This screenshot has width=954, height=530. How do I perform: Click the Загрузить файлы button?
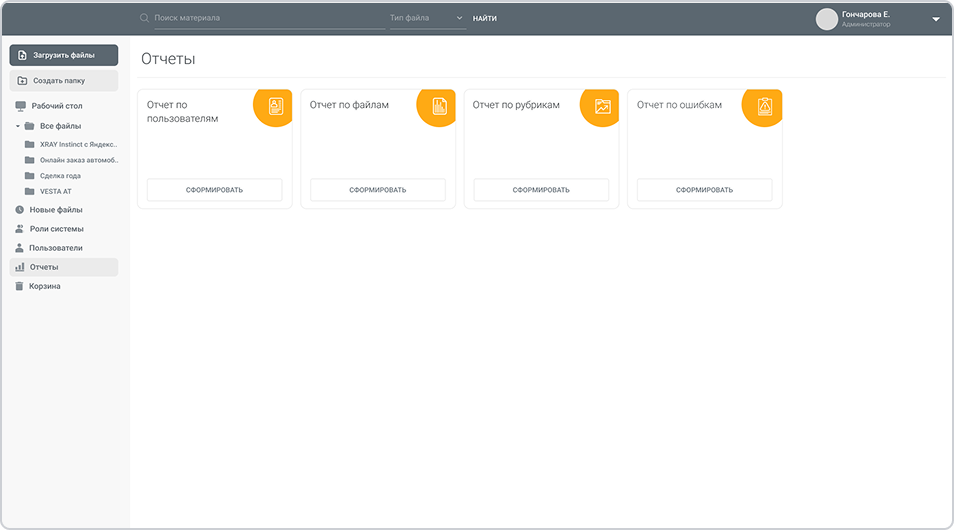(64, 55)
